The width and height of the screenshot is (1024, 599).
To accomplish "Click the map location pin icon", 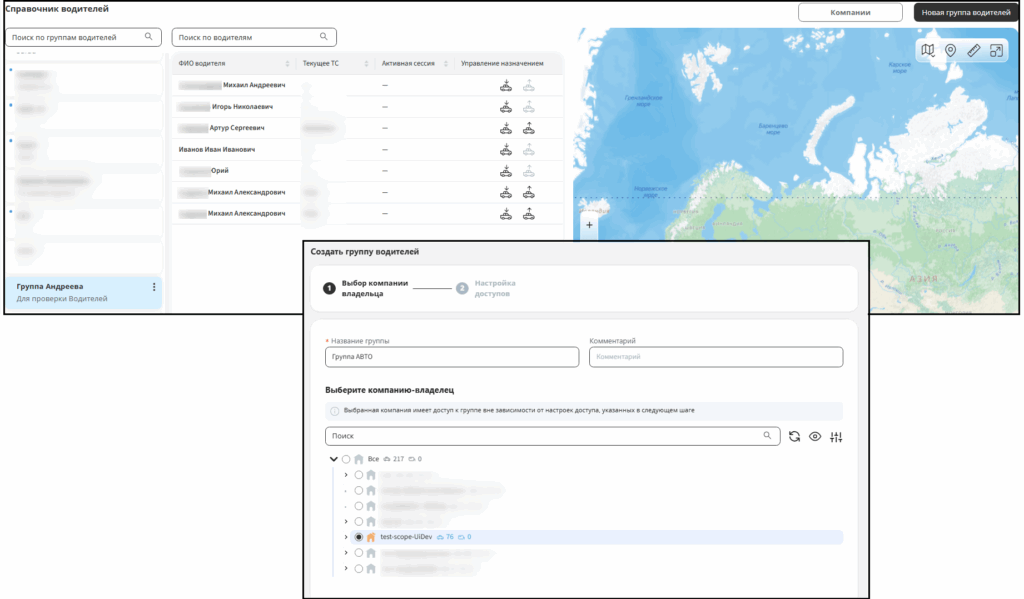I will (x=950, y=50).
